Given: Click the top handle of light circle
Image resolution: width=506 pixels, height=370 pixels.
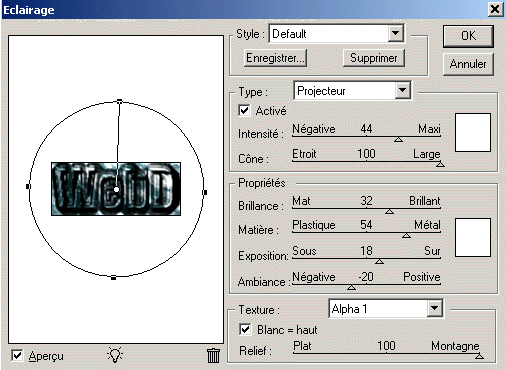Looking at the screenshot, I should tap(119, 101).
